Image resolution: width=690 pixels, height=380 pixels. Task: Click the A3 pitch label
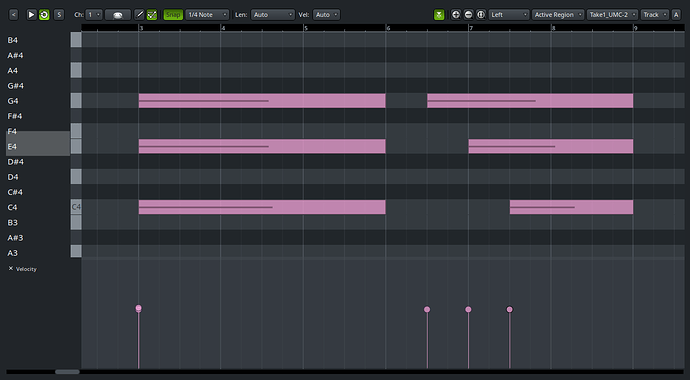tap(12, 253)
